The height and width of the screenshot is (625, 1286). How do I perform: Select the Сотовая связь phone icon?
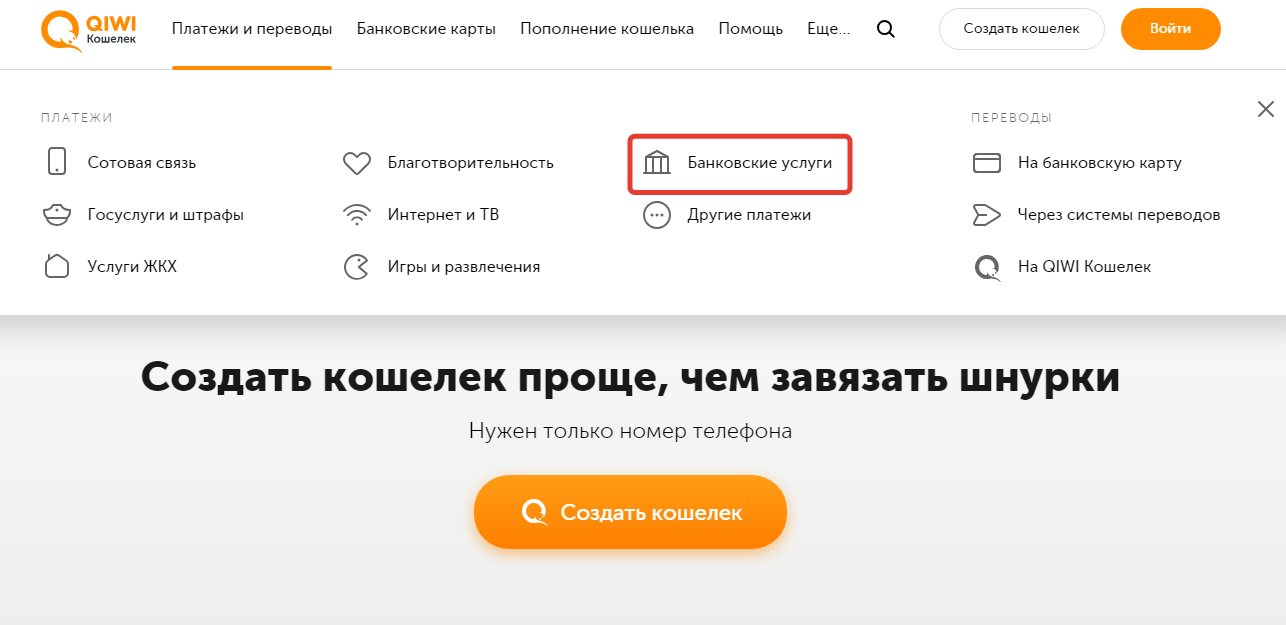coord(57,161)
